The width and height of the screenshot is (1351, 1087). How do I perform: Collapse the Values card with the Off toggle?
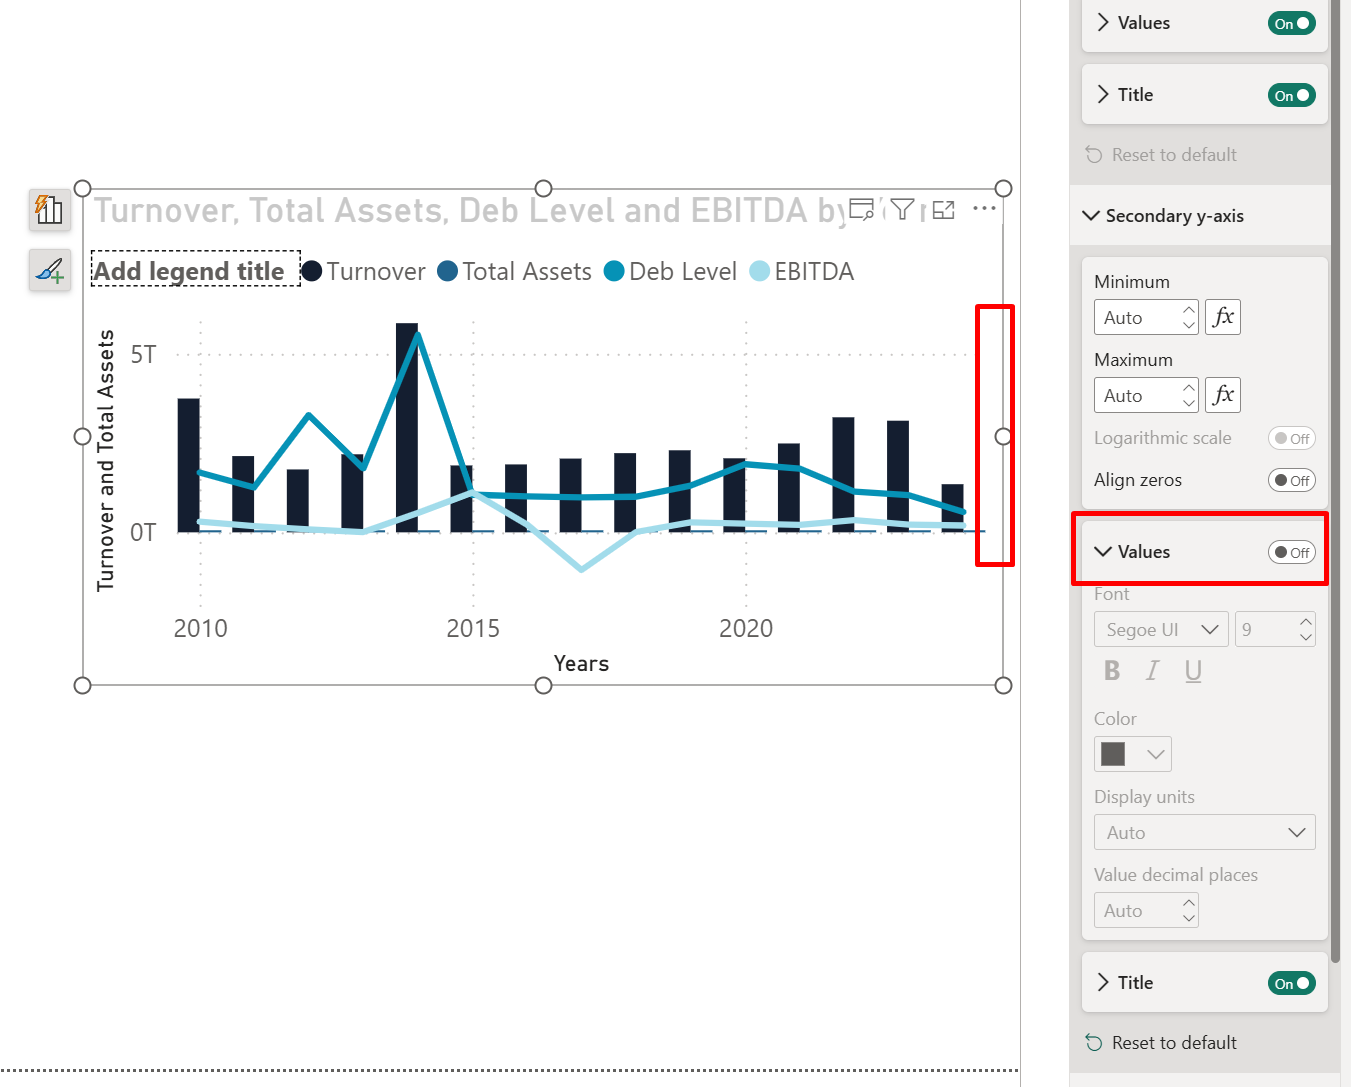pos(1103,552)
